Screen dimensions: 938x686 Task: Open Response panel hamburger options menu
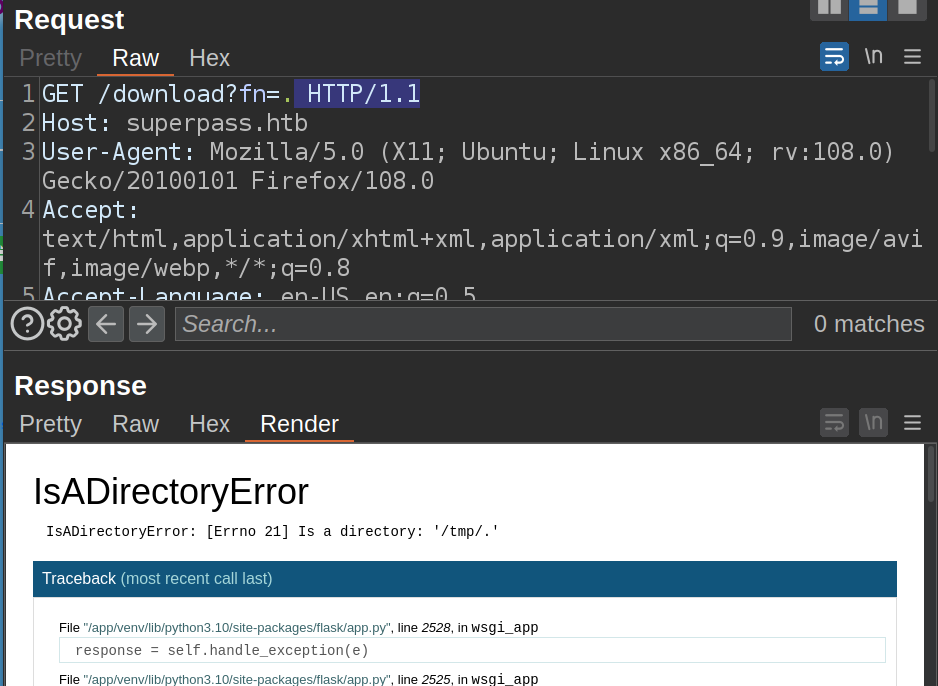coord(912,423)
